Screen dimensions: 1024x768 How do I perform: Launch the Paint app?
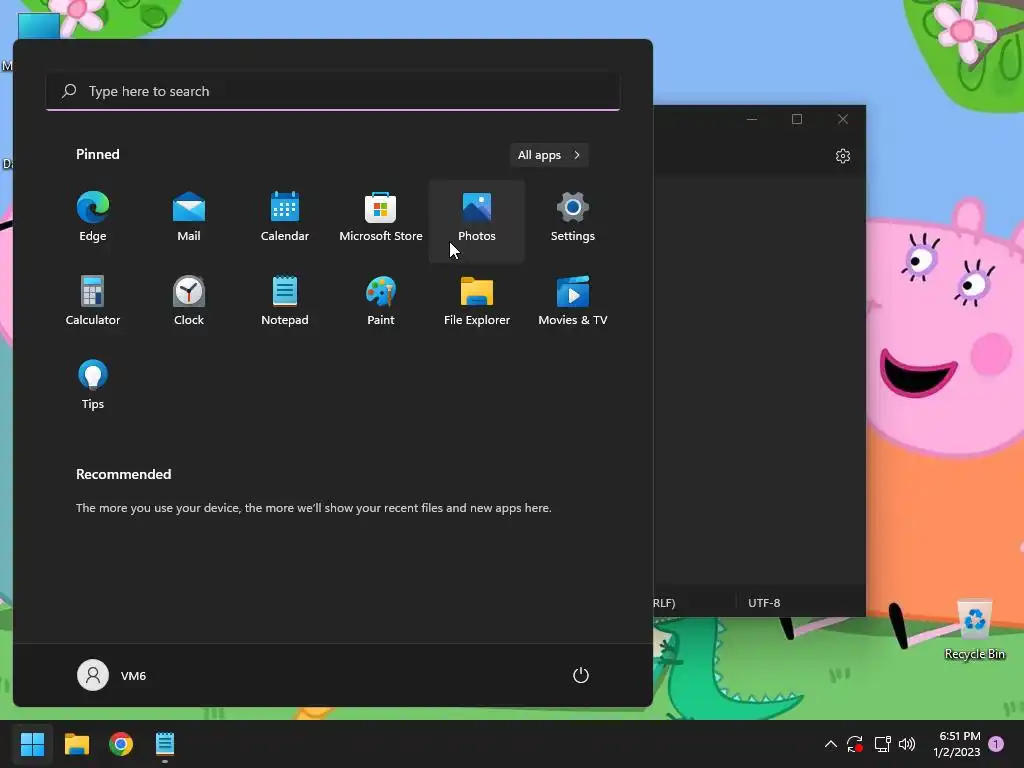pyautogui.click(x=381, y=301)
